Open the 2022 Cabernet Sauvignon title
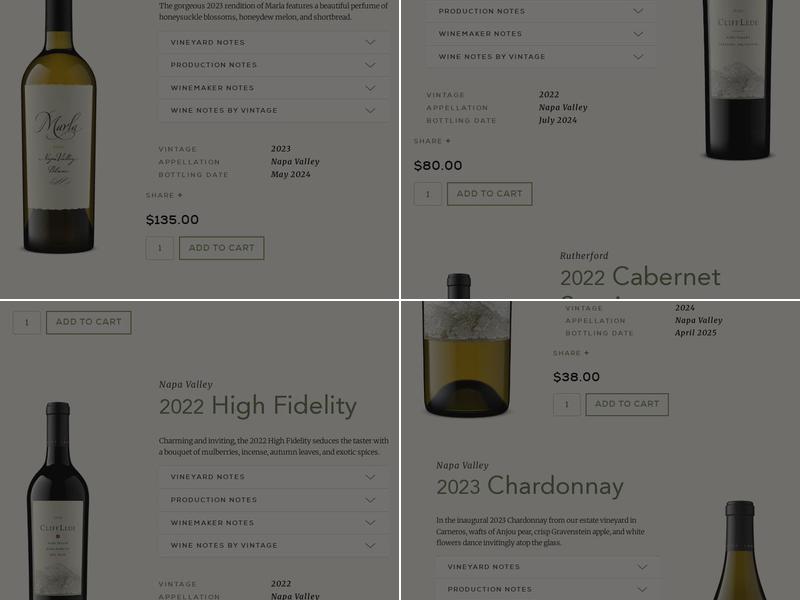 coord(640,277)
